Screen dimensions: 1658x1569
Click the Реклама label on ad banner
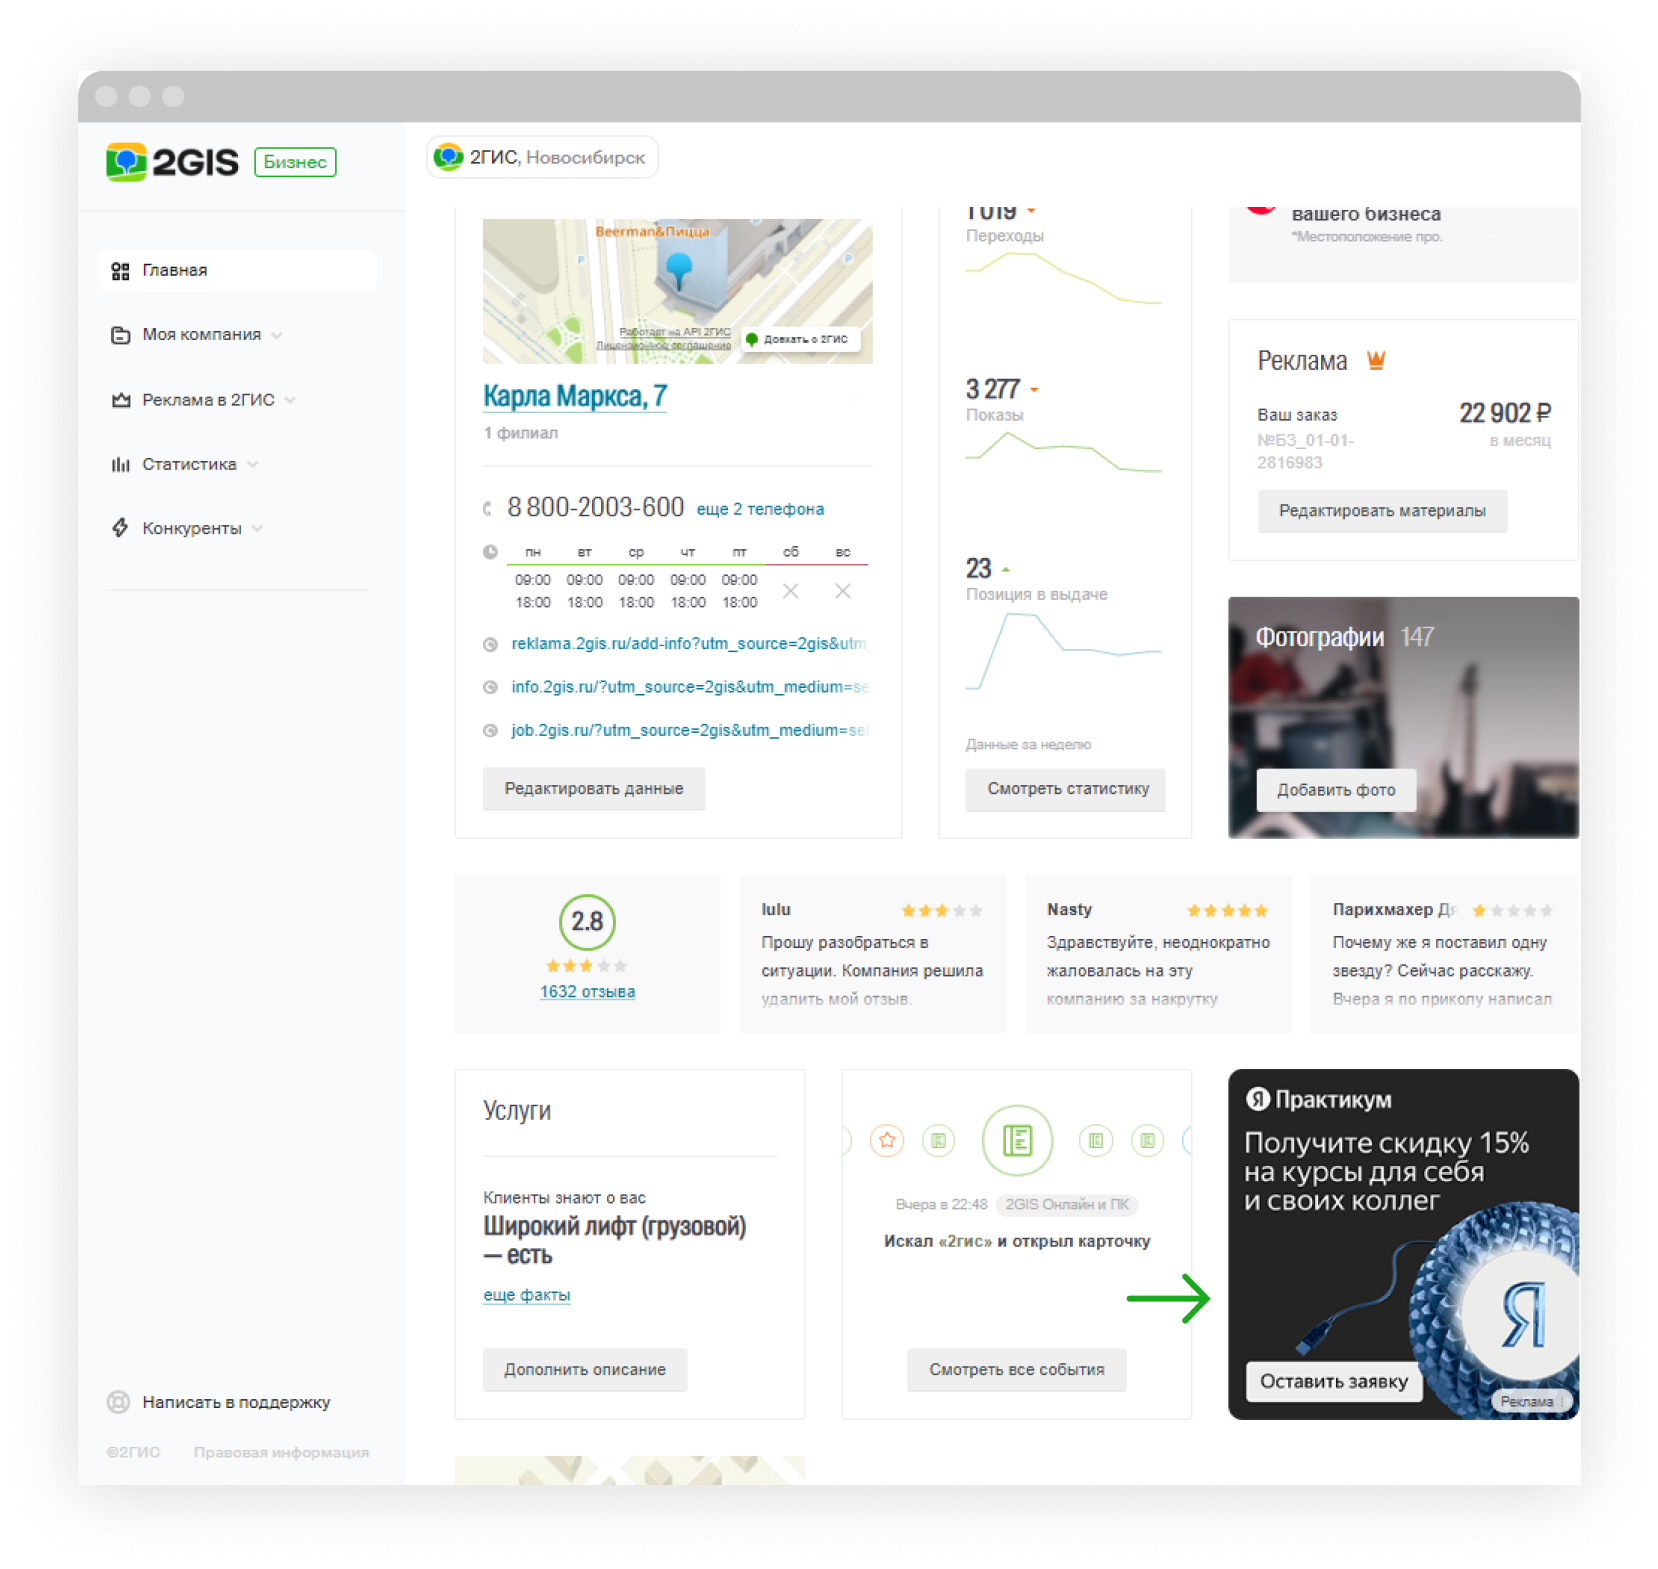pyautogui.click(x=1529, y=1402)
